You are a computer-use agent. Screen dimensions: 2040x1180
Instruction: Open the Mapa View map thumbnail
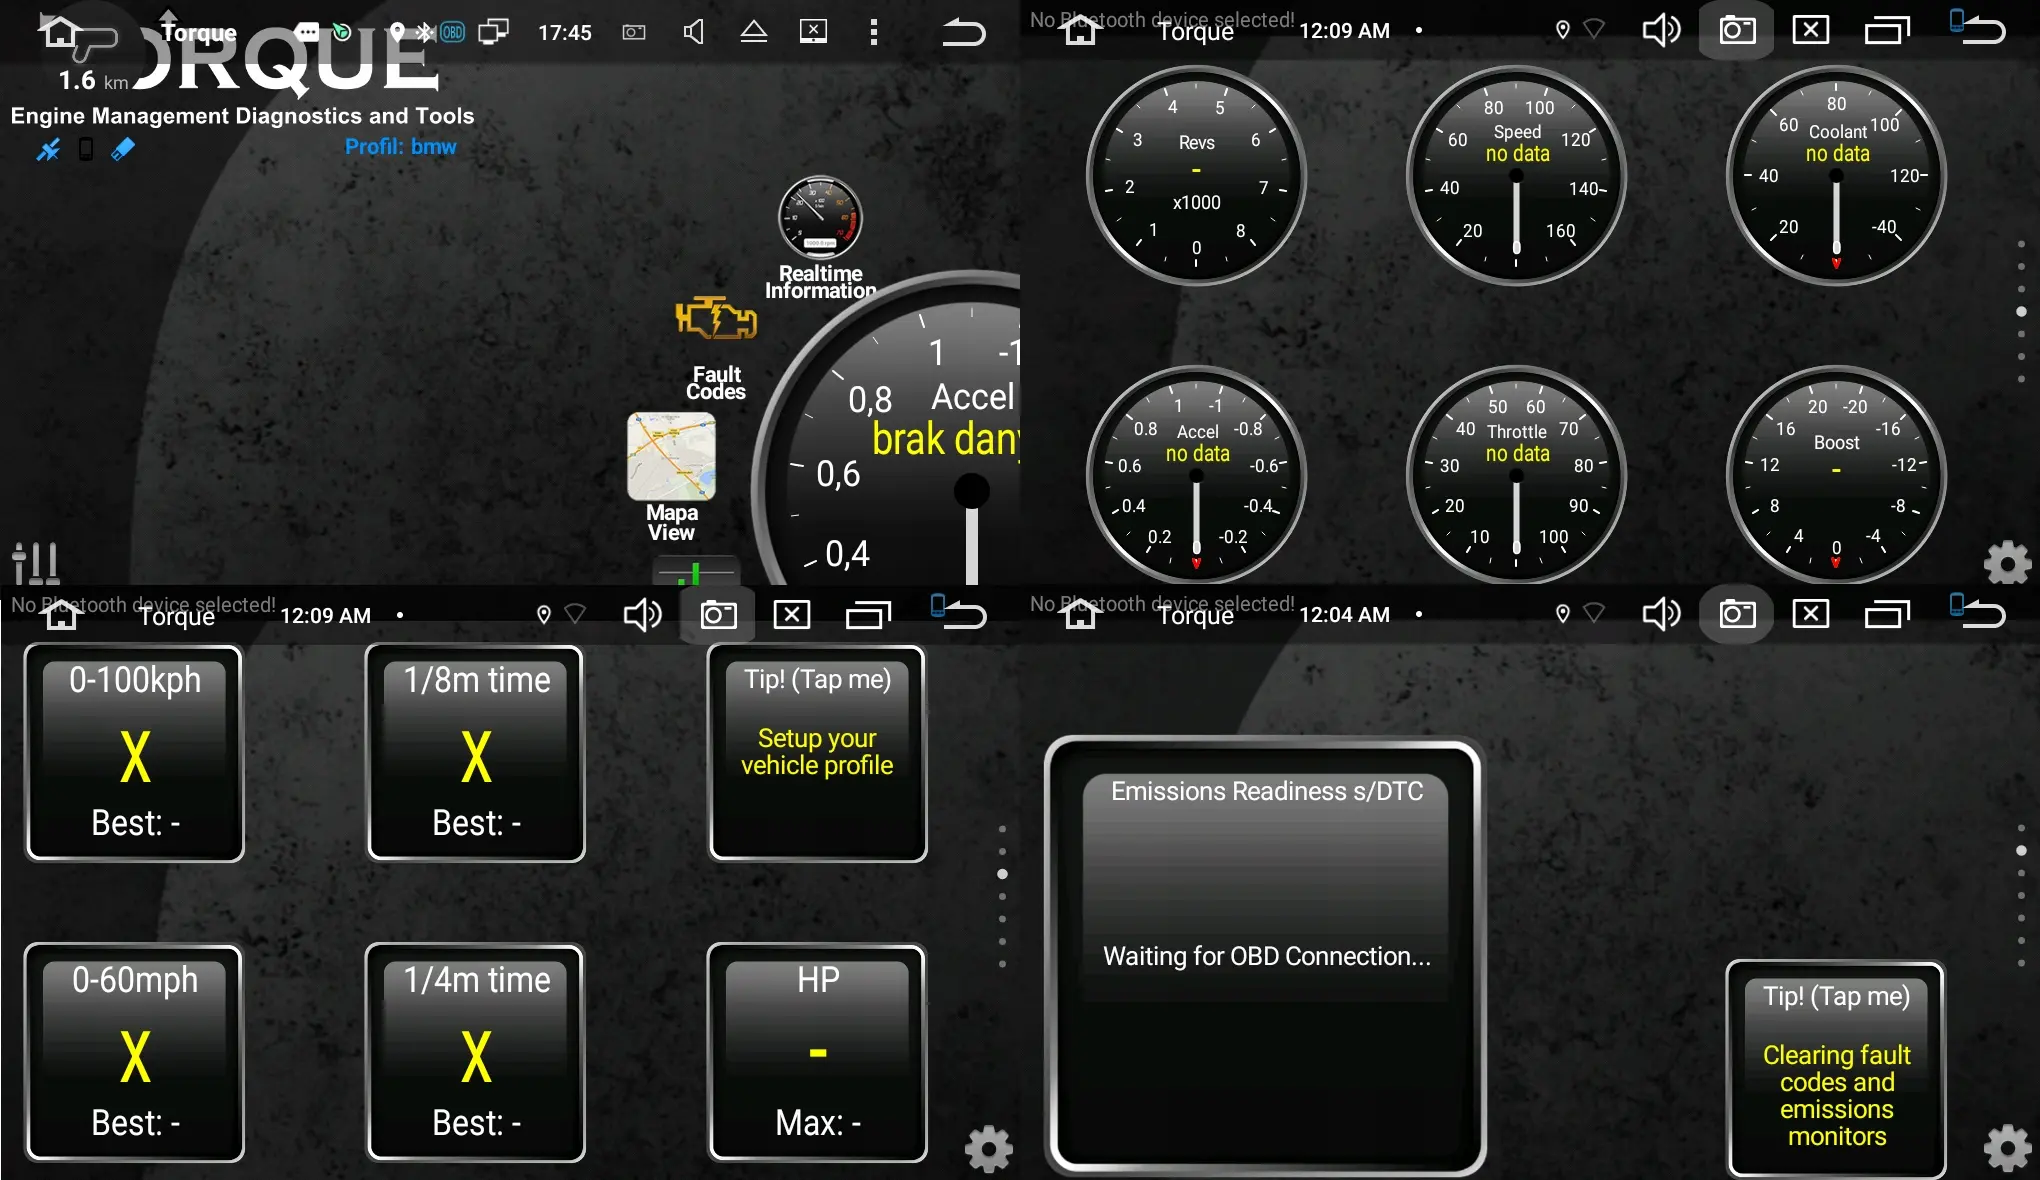[671, 456]
